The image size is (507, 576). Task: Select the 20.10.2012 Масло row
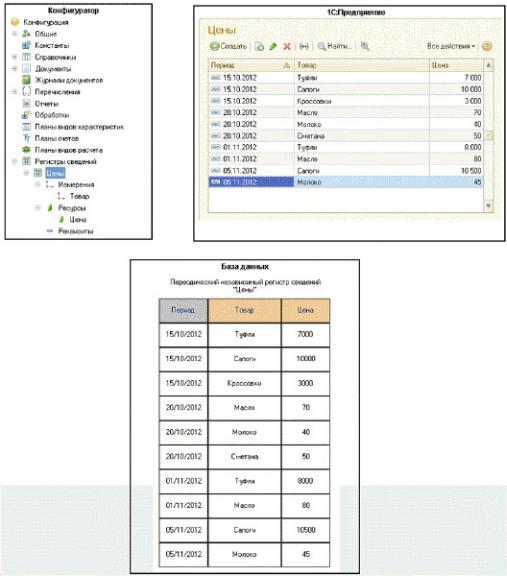coord(346,112)
